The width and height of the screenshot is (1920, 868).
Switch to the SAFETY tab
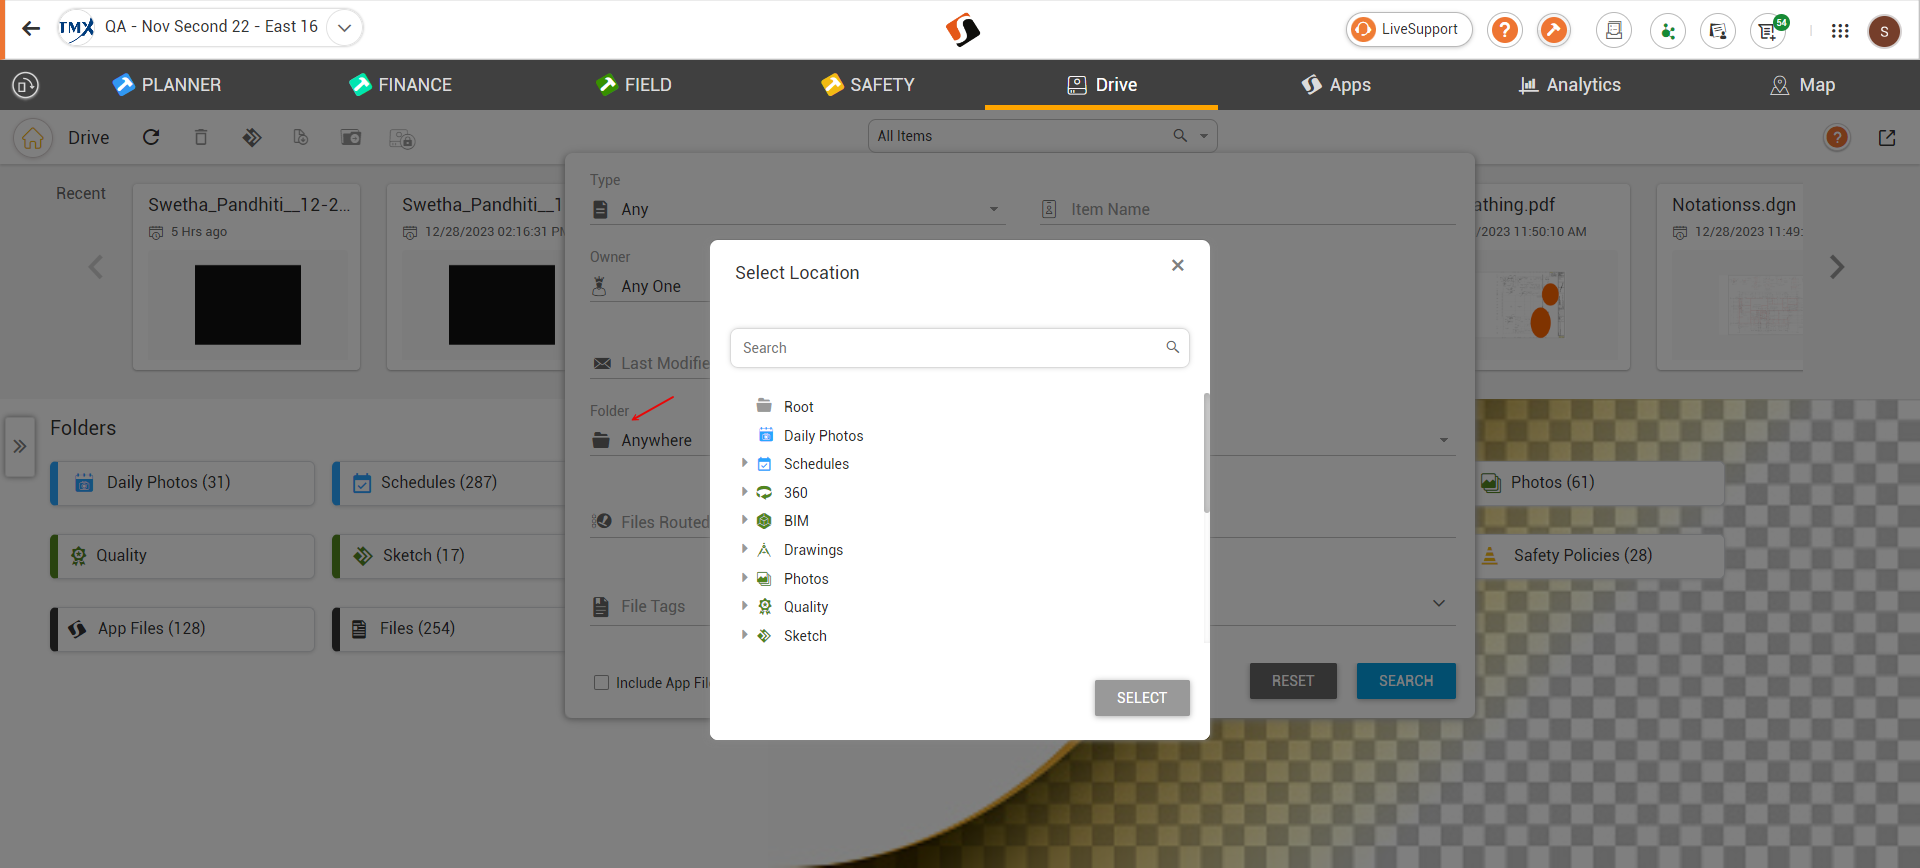pyautogui.click(x=868, y=85)
